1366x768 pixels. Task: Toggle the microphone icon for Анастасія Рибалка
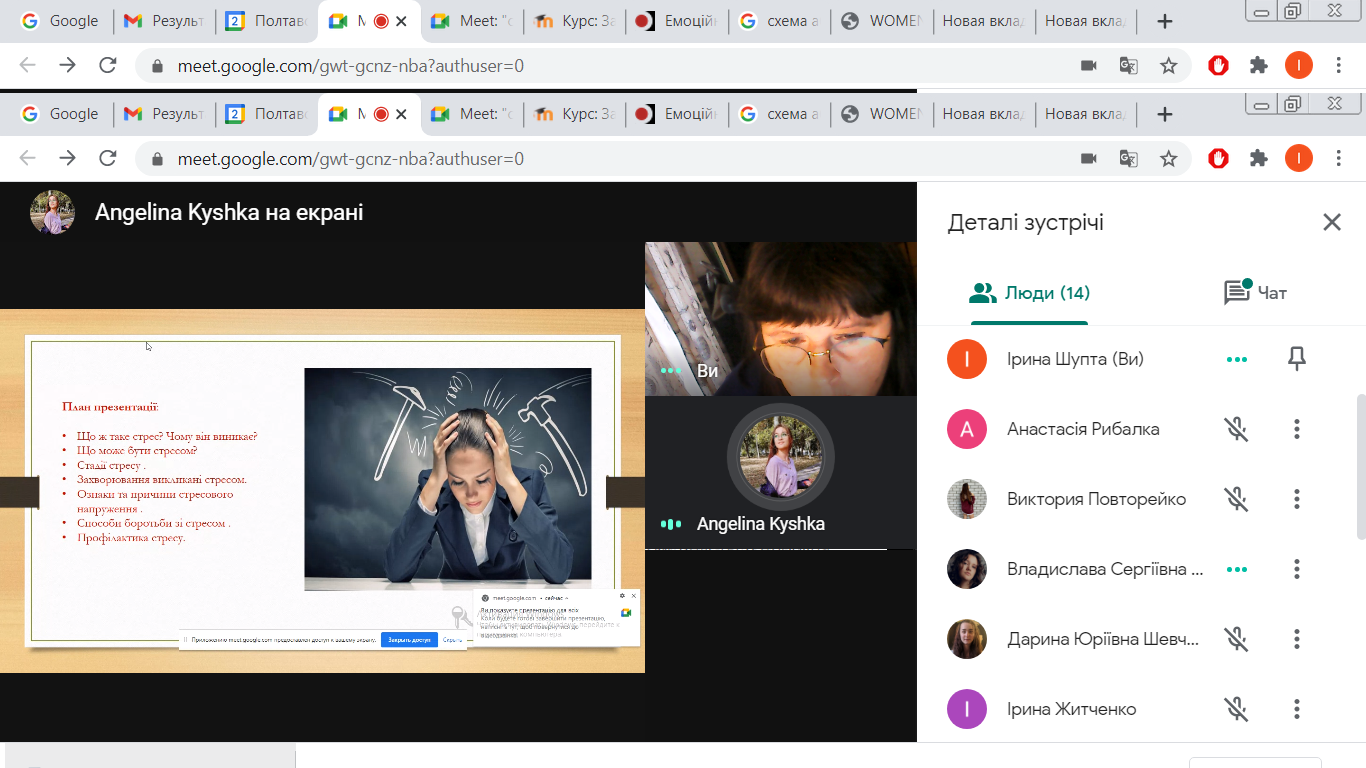pyautogui.click(x=1237, y=429)
